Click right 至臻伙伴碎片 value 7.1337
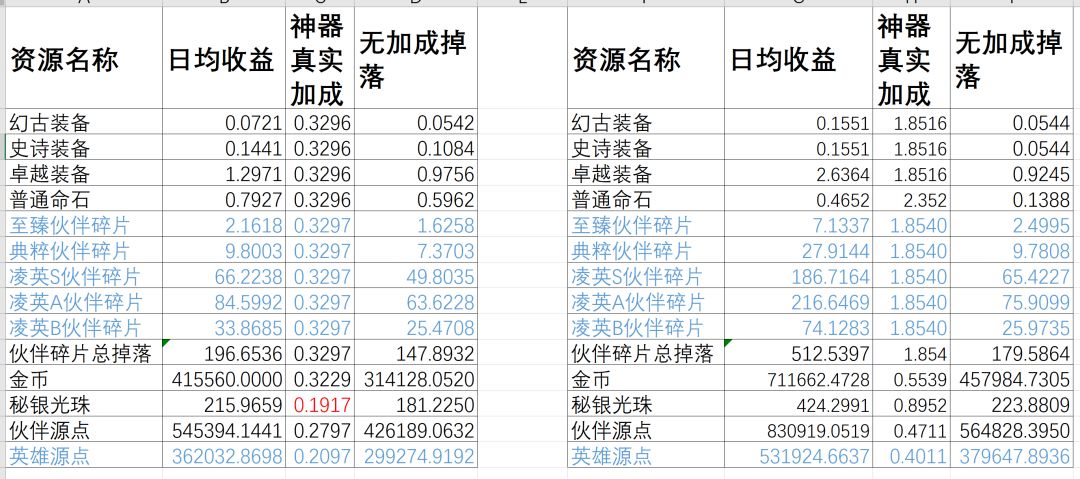Image resolution: width=1080 pixels, height=479 pixels. click(798, 225)
